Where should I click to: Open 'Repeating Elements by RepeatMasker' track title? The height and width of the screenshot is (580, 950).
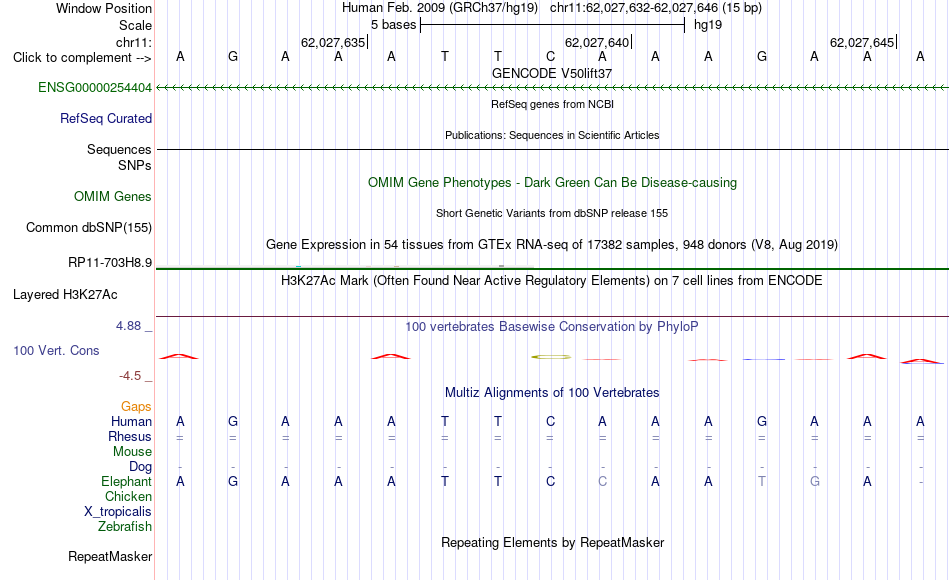tap(552, 542)
